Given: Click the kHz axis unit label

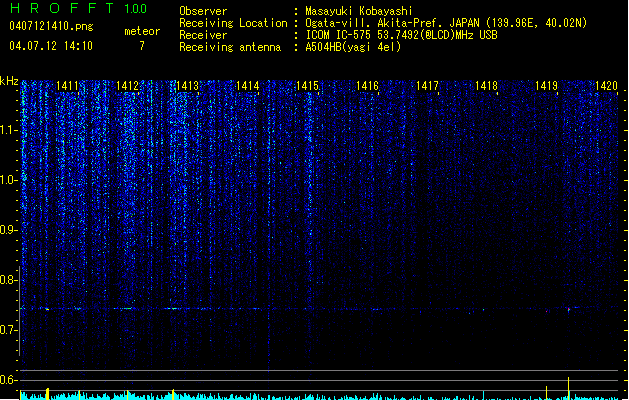Looking at the screenshot, I should click(9, 81).
